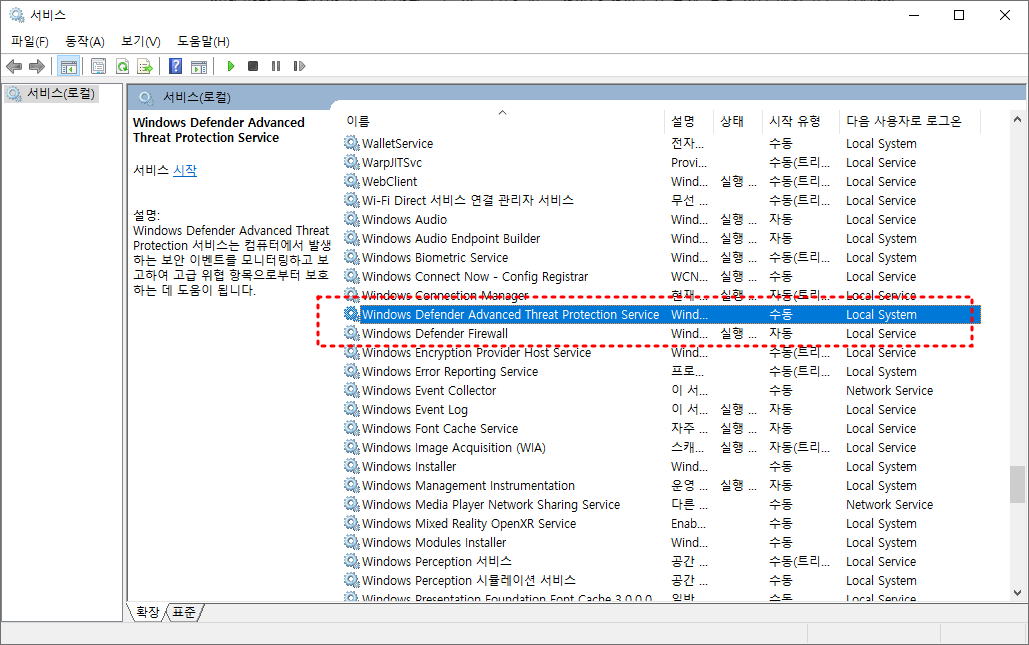The image size is (1029, 645).
Task: Select the gear icon beside Windows Installer
Action: tap(352, 467)
